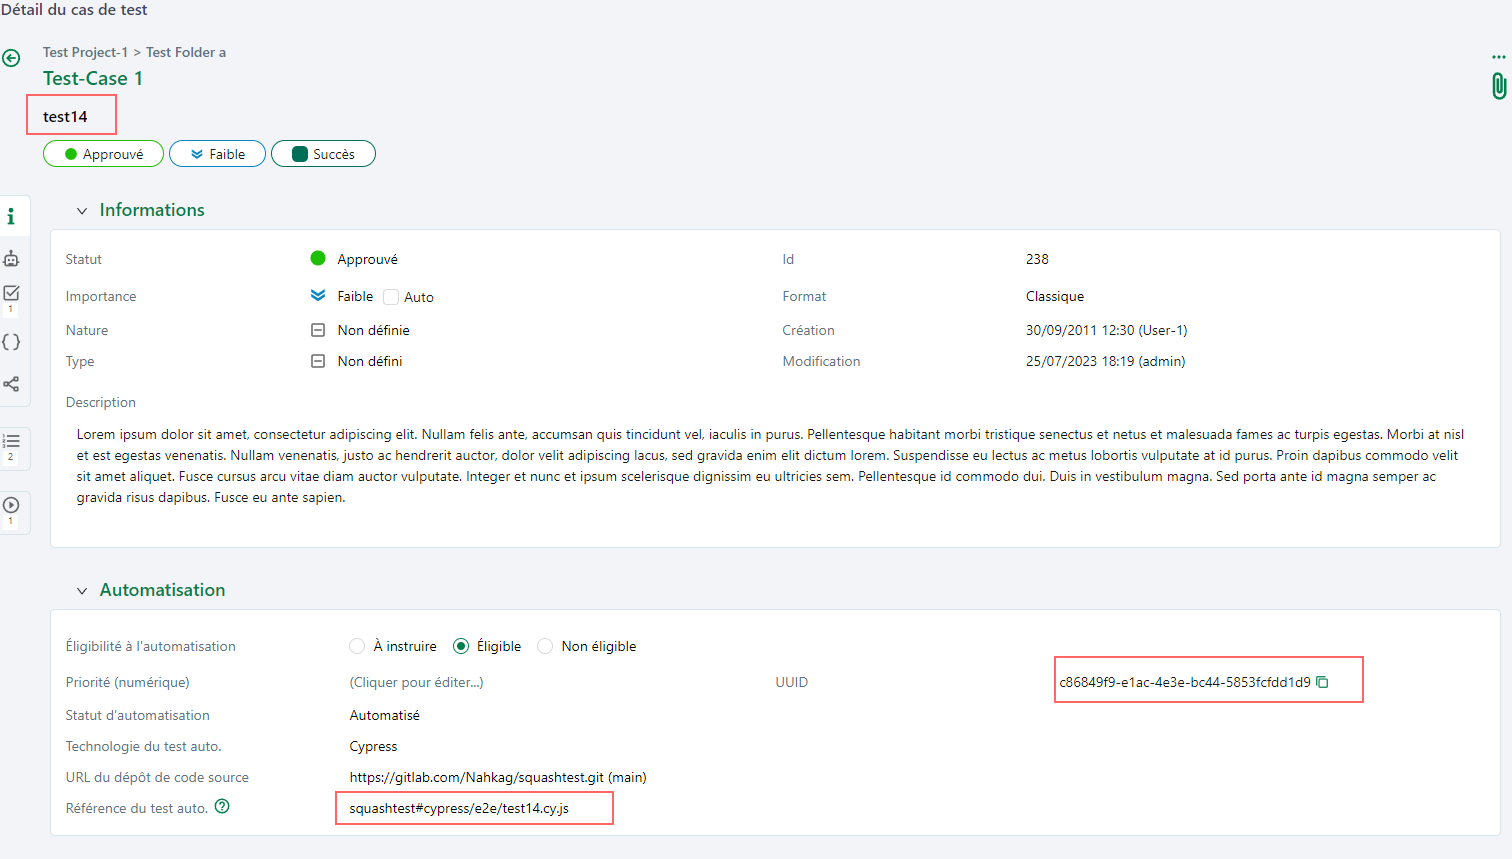1512x859 pixels.
Task: Collapse the Informations section
Action: point(82,211)
